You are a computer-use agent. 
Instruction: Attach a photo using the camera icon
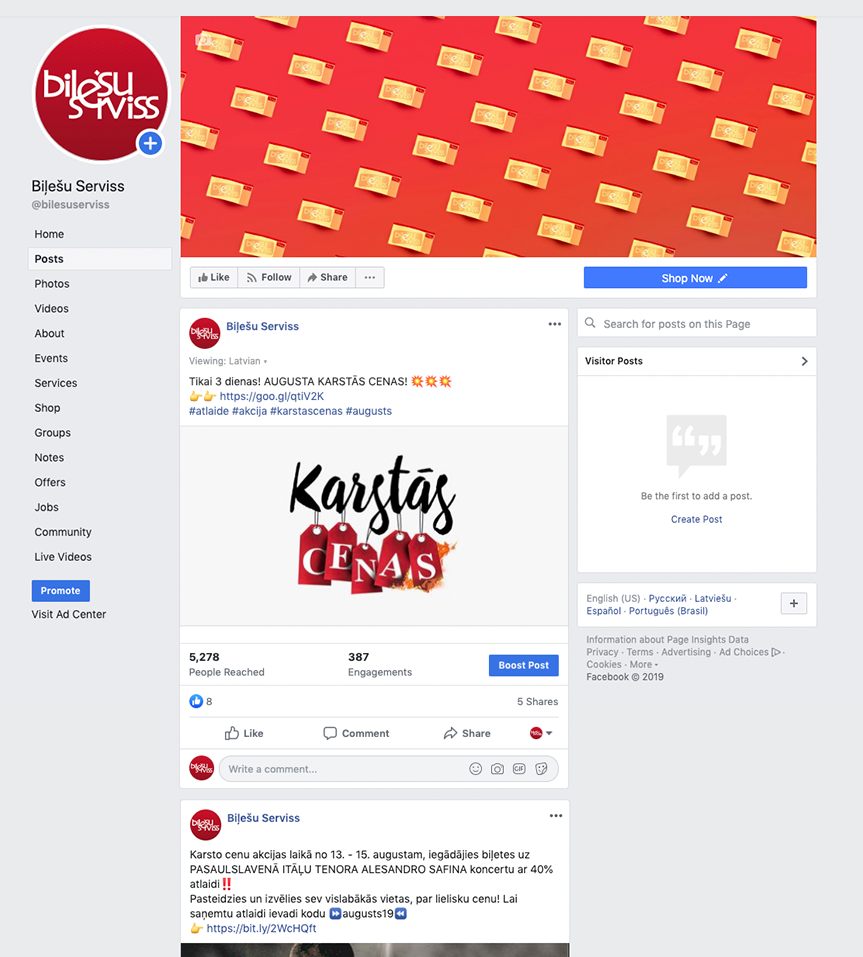[x=497, y=769]
